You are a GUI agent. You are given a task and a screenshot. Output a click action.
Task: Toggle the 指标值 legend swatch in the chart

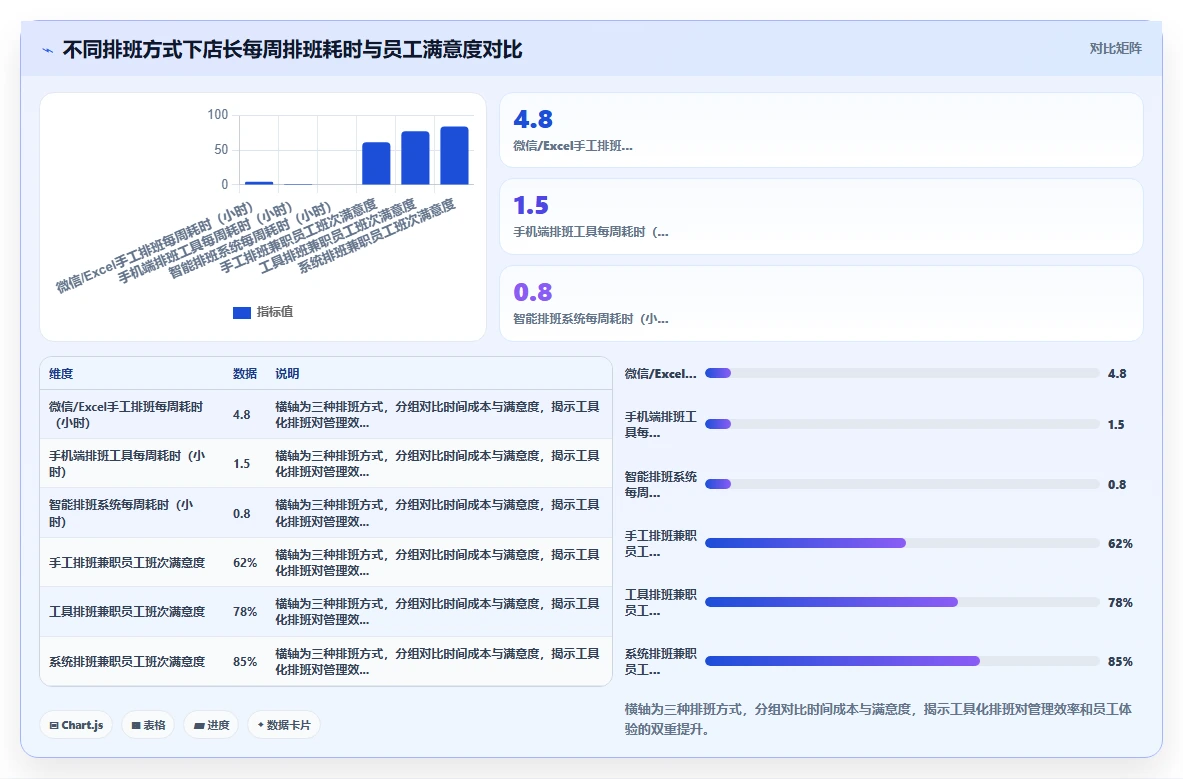(x=241, y=312)
